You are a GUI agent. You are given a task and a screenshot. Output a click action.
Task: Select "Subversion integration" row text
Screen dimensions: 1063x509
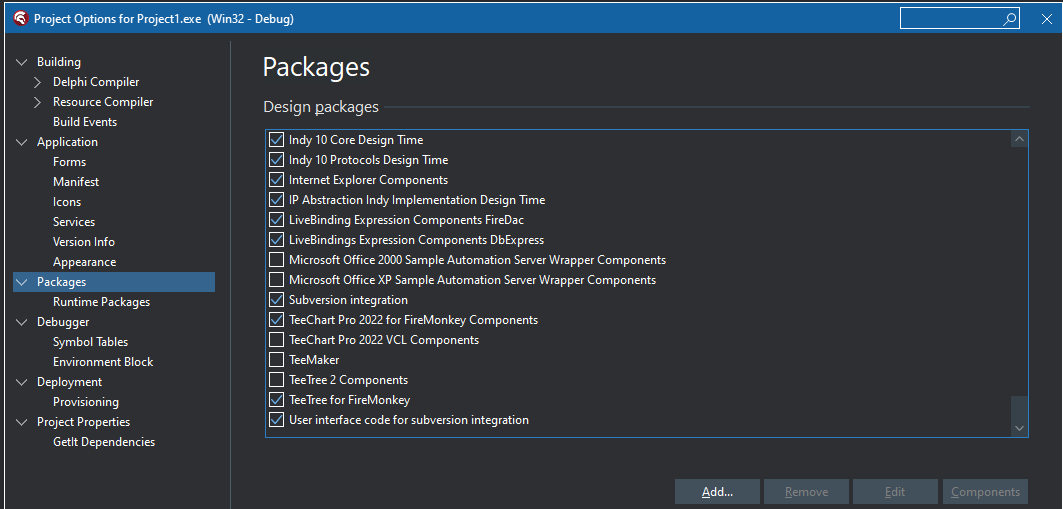(348, 300)
